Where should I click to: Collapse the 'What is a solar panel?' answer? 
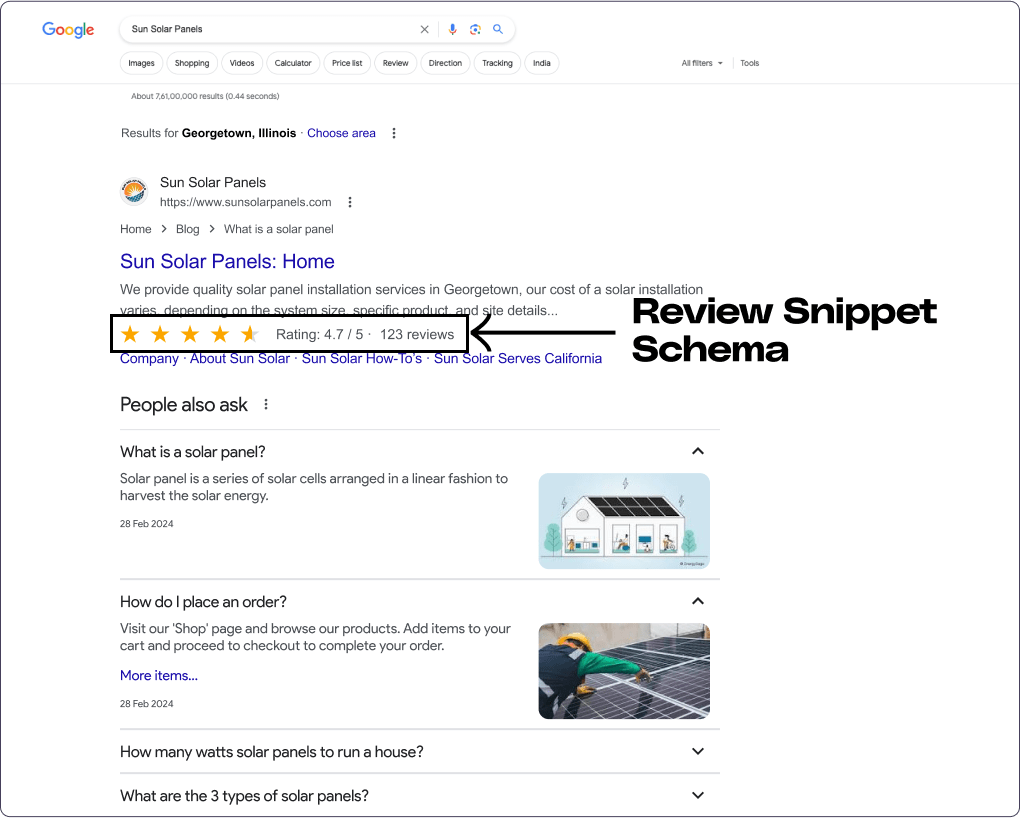697,451
